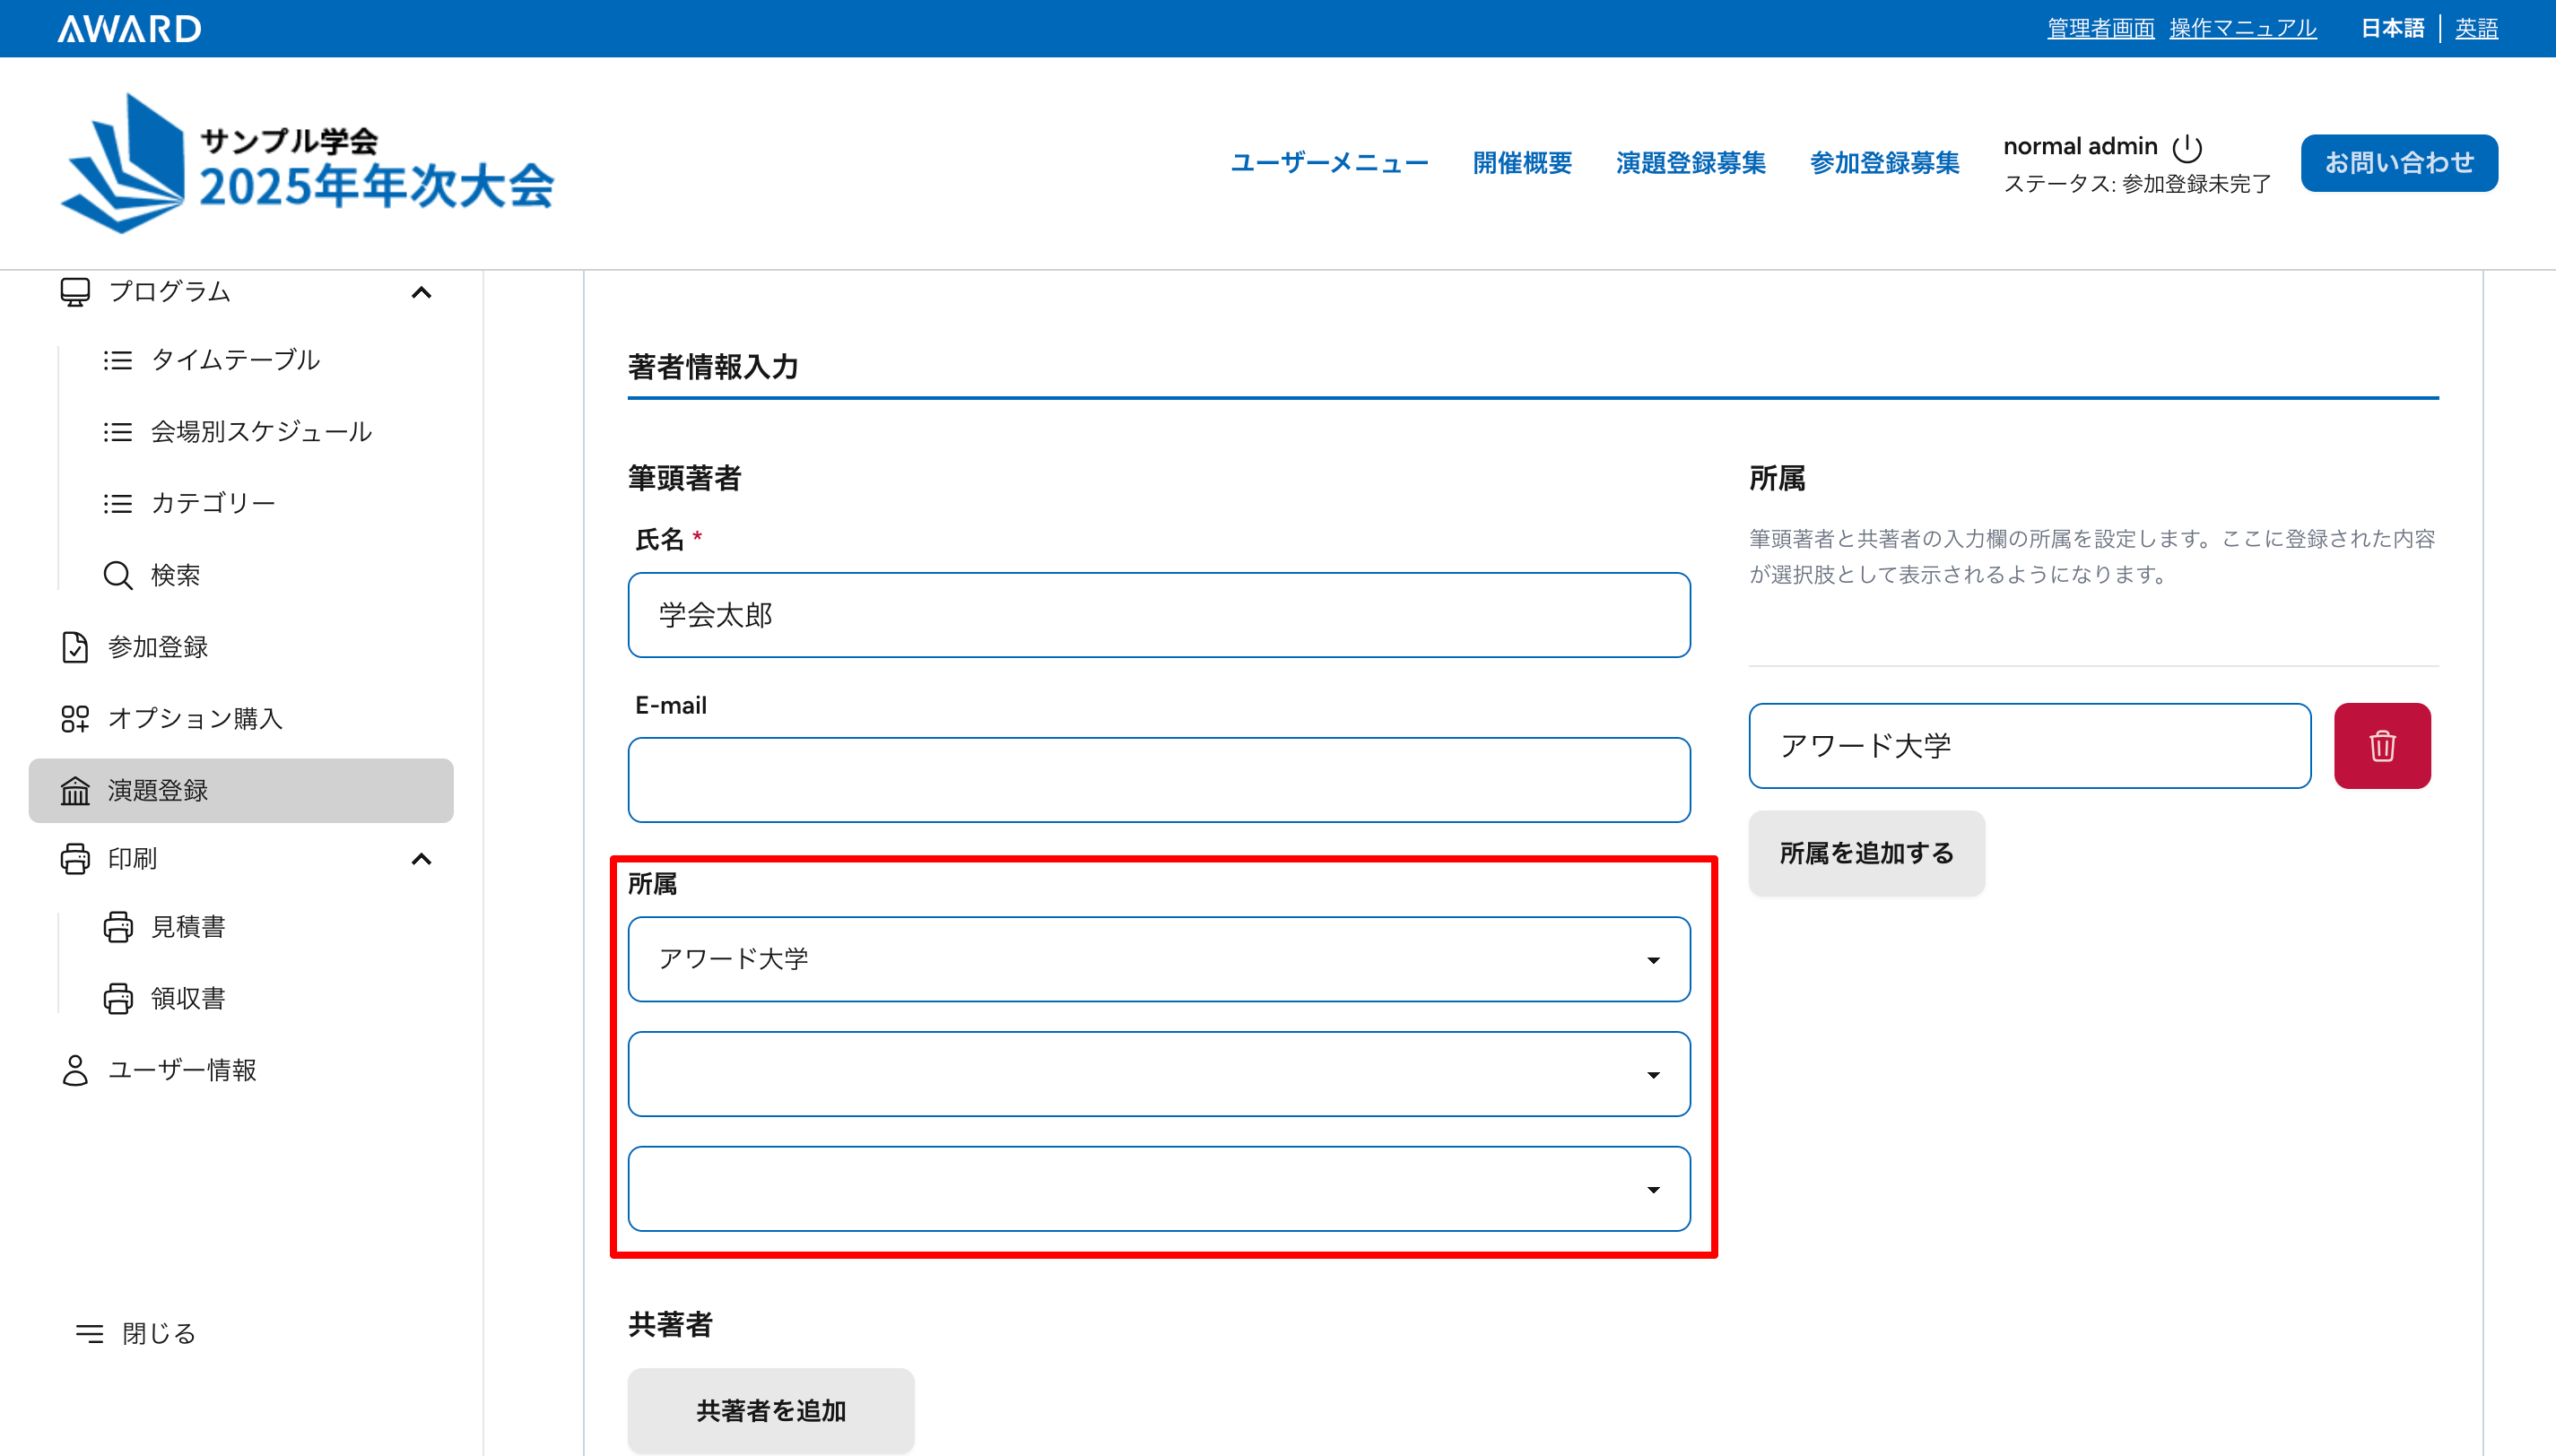Click the normal admin username text
Screen dimensions: 2556x1456
(x=2080, y=146)
